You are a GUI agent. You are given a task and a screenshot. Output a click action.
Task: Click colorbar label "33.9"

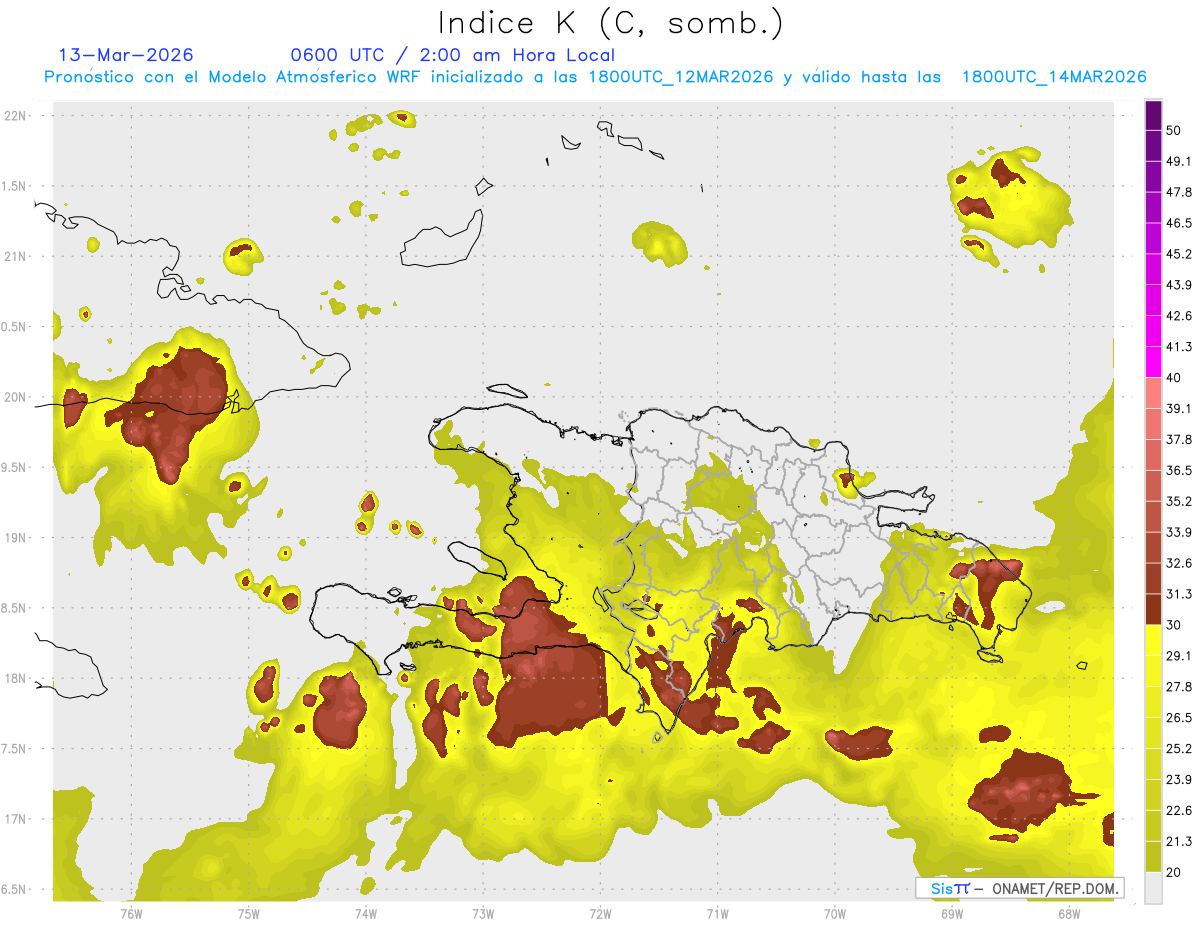click(1179, 532)
